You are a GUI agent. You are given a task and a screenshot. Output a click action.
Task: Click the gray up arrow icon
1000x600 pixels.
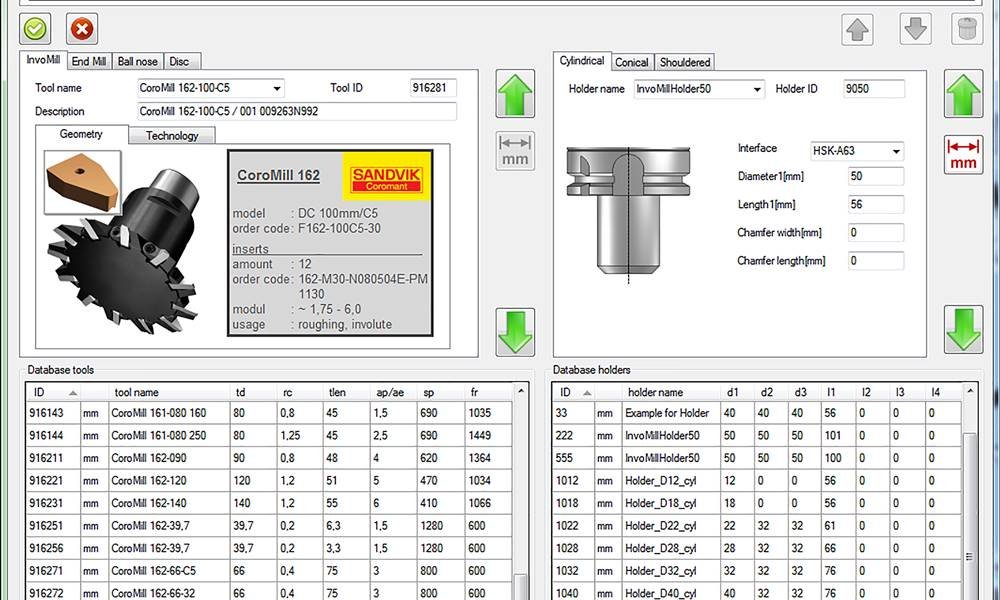pos(857,29)
